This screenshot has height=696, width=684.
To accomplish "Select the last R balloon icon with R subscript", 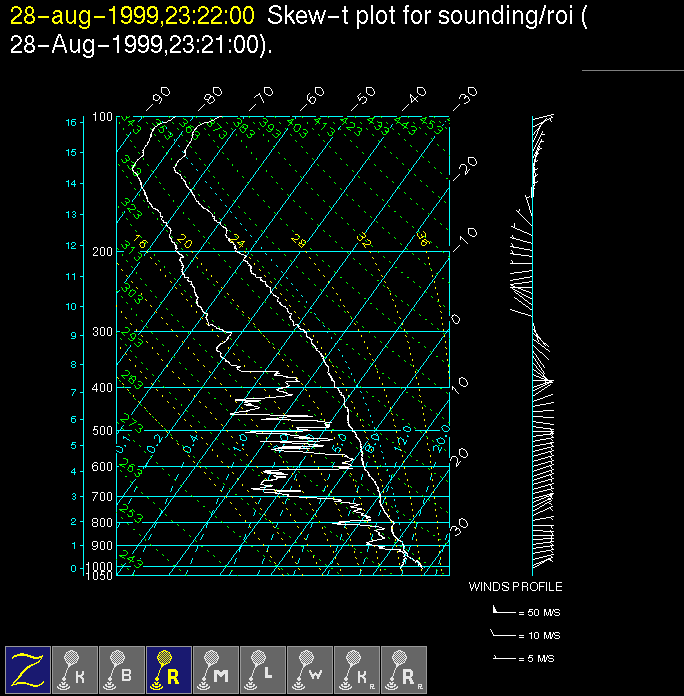I will (x=404, y=669).
